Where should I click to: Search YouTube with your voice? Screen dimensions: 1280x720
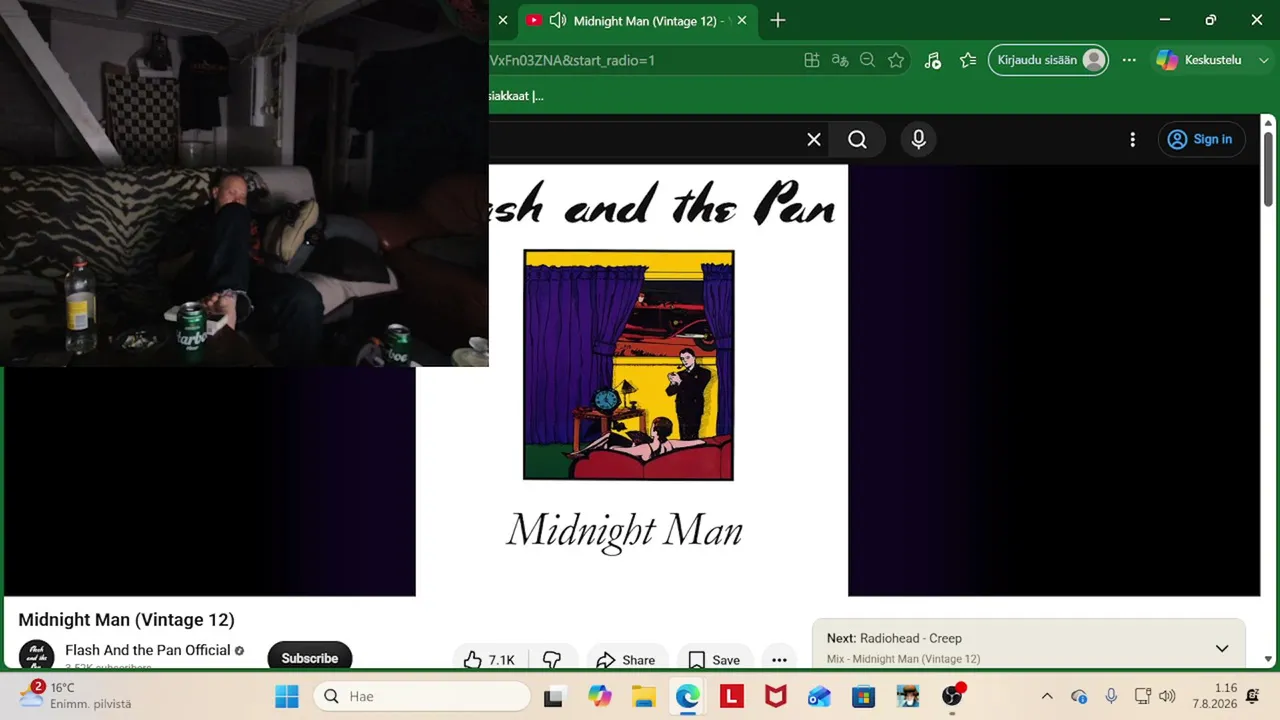pos(919,140)
